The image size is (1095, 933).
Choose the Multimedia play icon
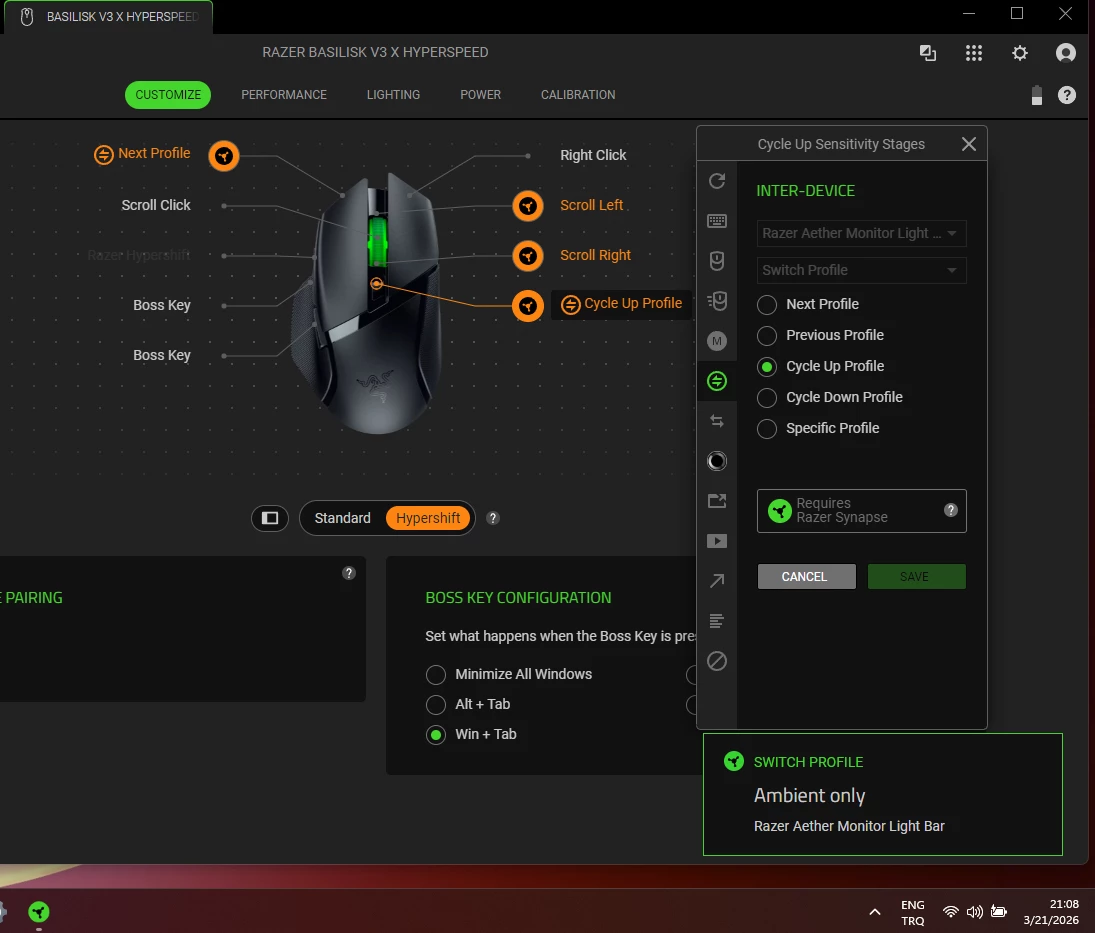(x=716, y=541)
